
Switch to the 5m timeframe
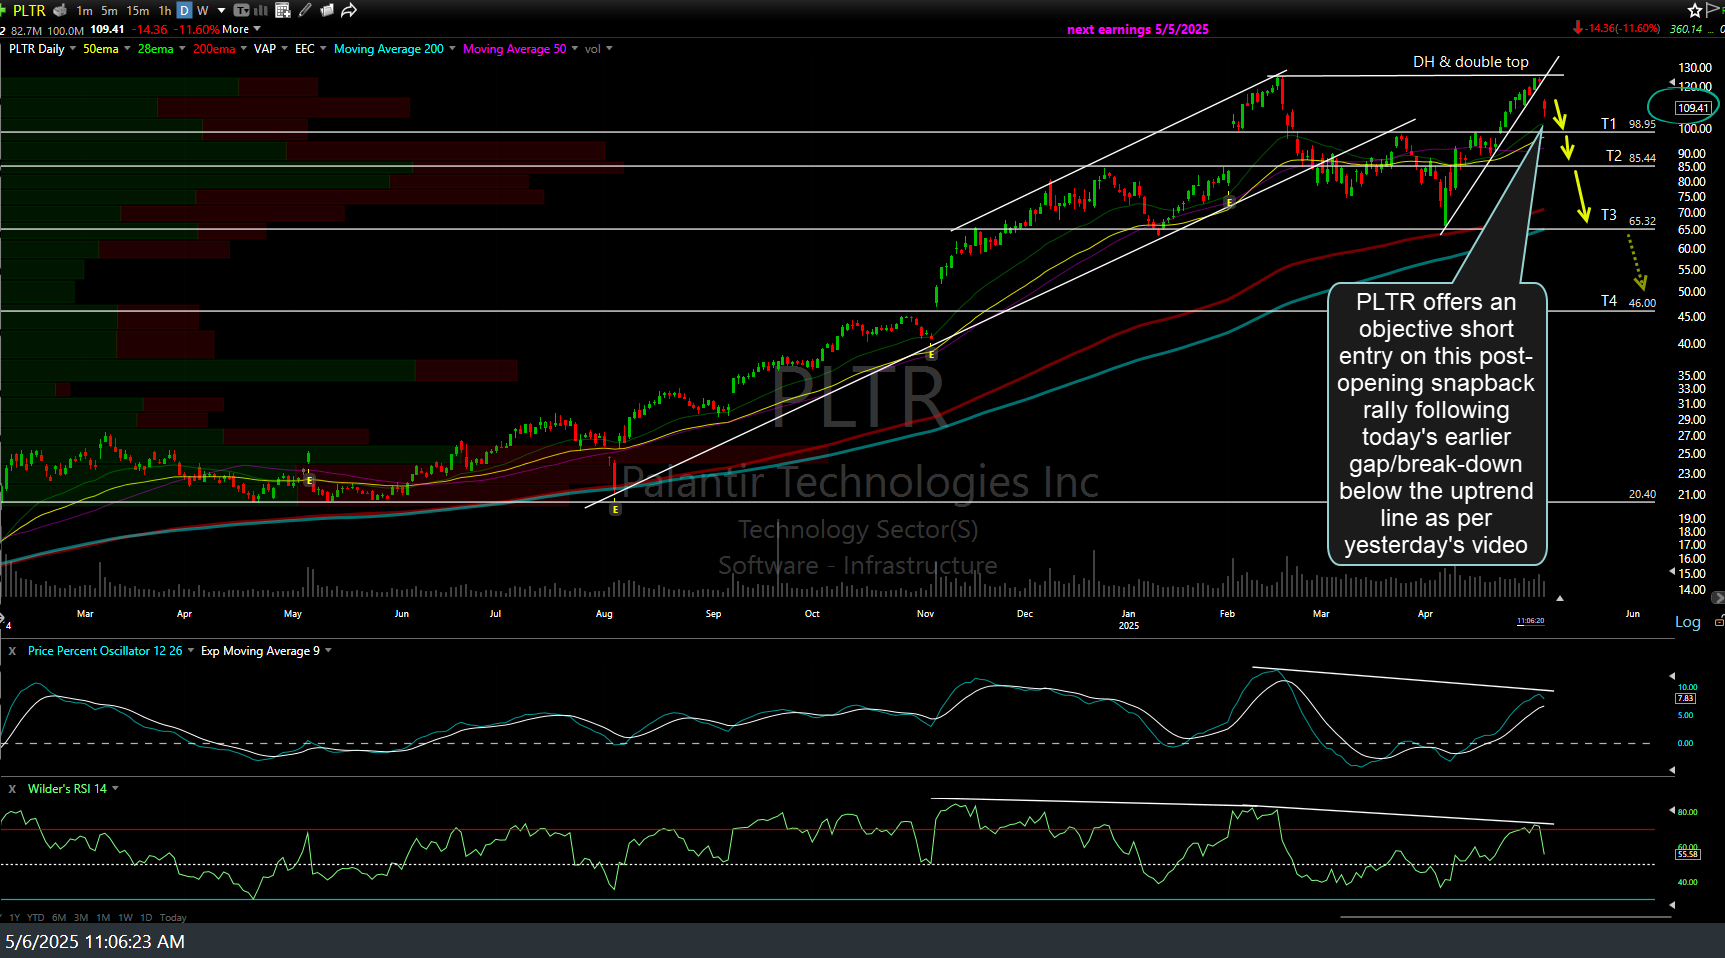[109, 10]
